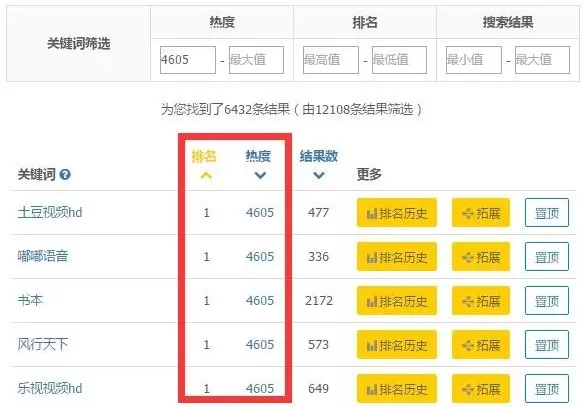
Task: Pin 土豆视频hd with 置顶 button
Action: coord(547,213)
